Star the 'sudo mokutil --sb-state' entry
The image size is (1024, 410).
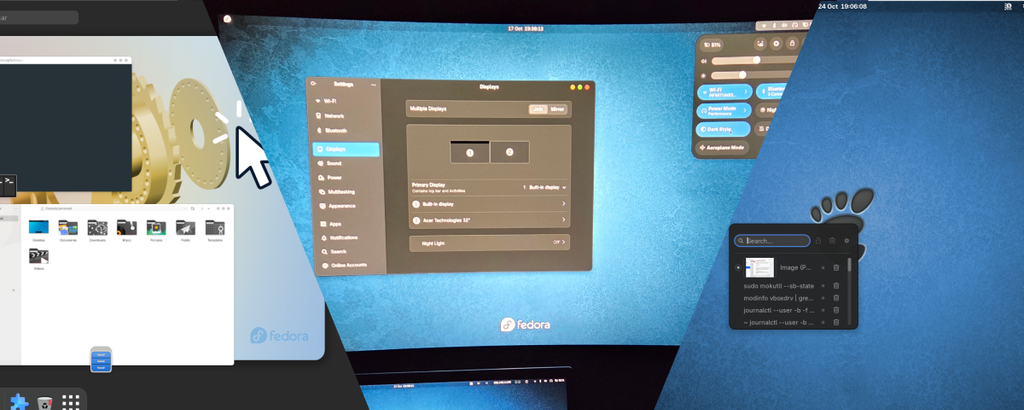pyautogui.click(x=823, y=286)
